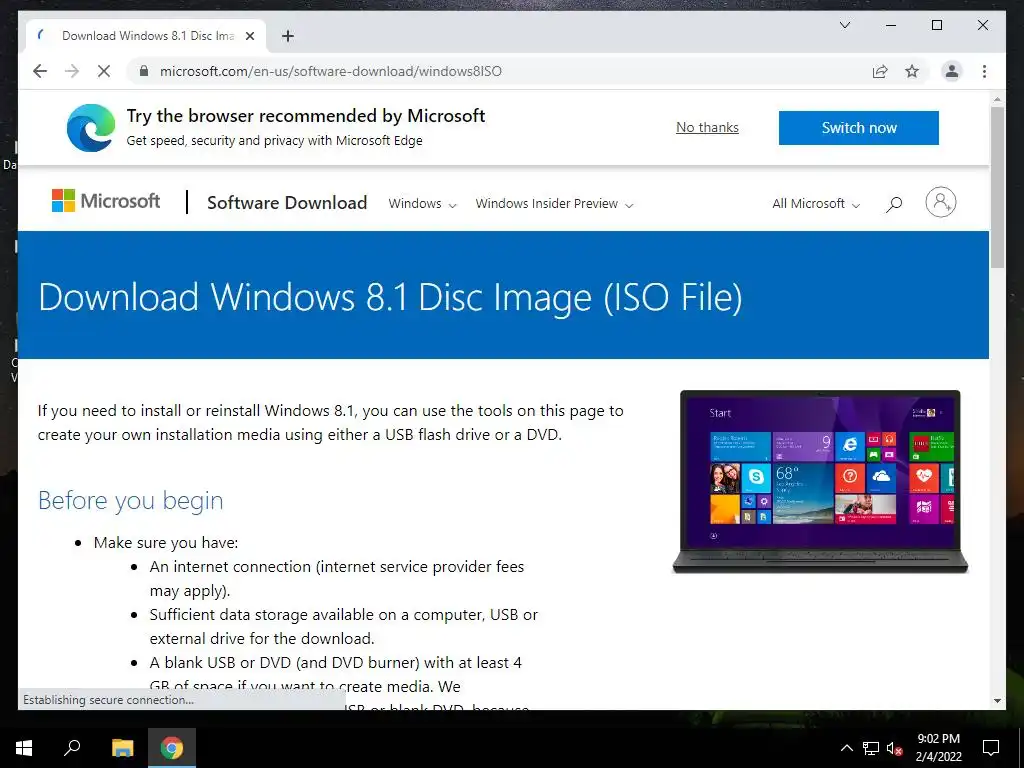The width and height of the screenshot is (1024, 768).
Task: Close the Download Windows 8.1 tab
Action: pos(249,36)
